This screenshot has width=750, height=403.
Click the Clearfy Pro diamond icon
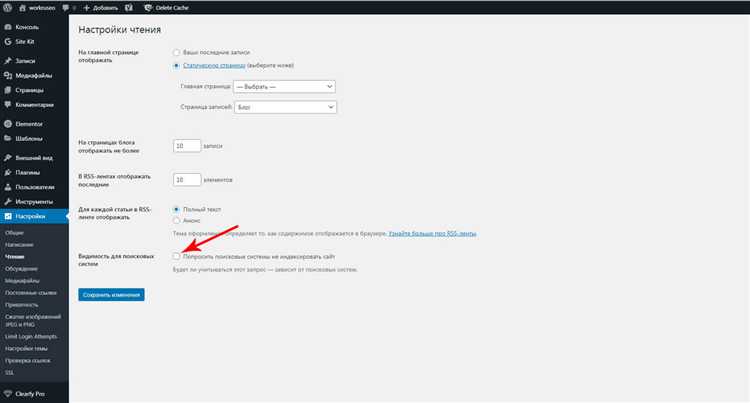[8, 394]
